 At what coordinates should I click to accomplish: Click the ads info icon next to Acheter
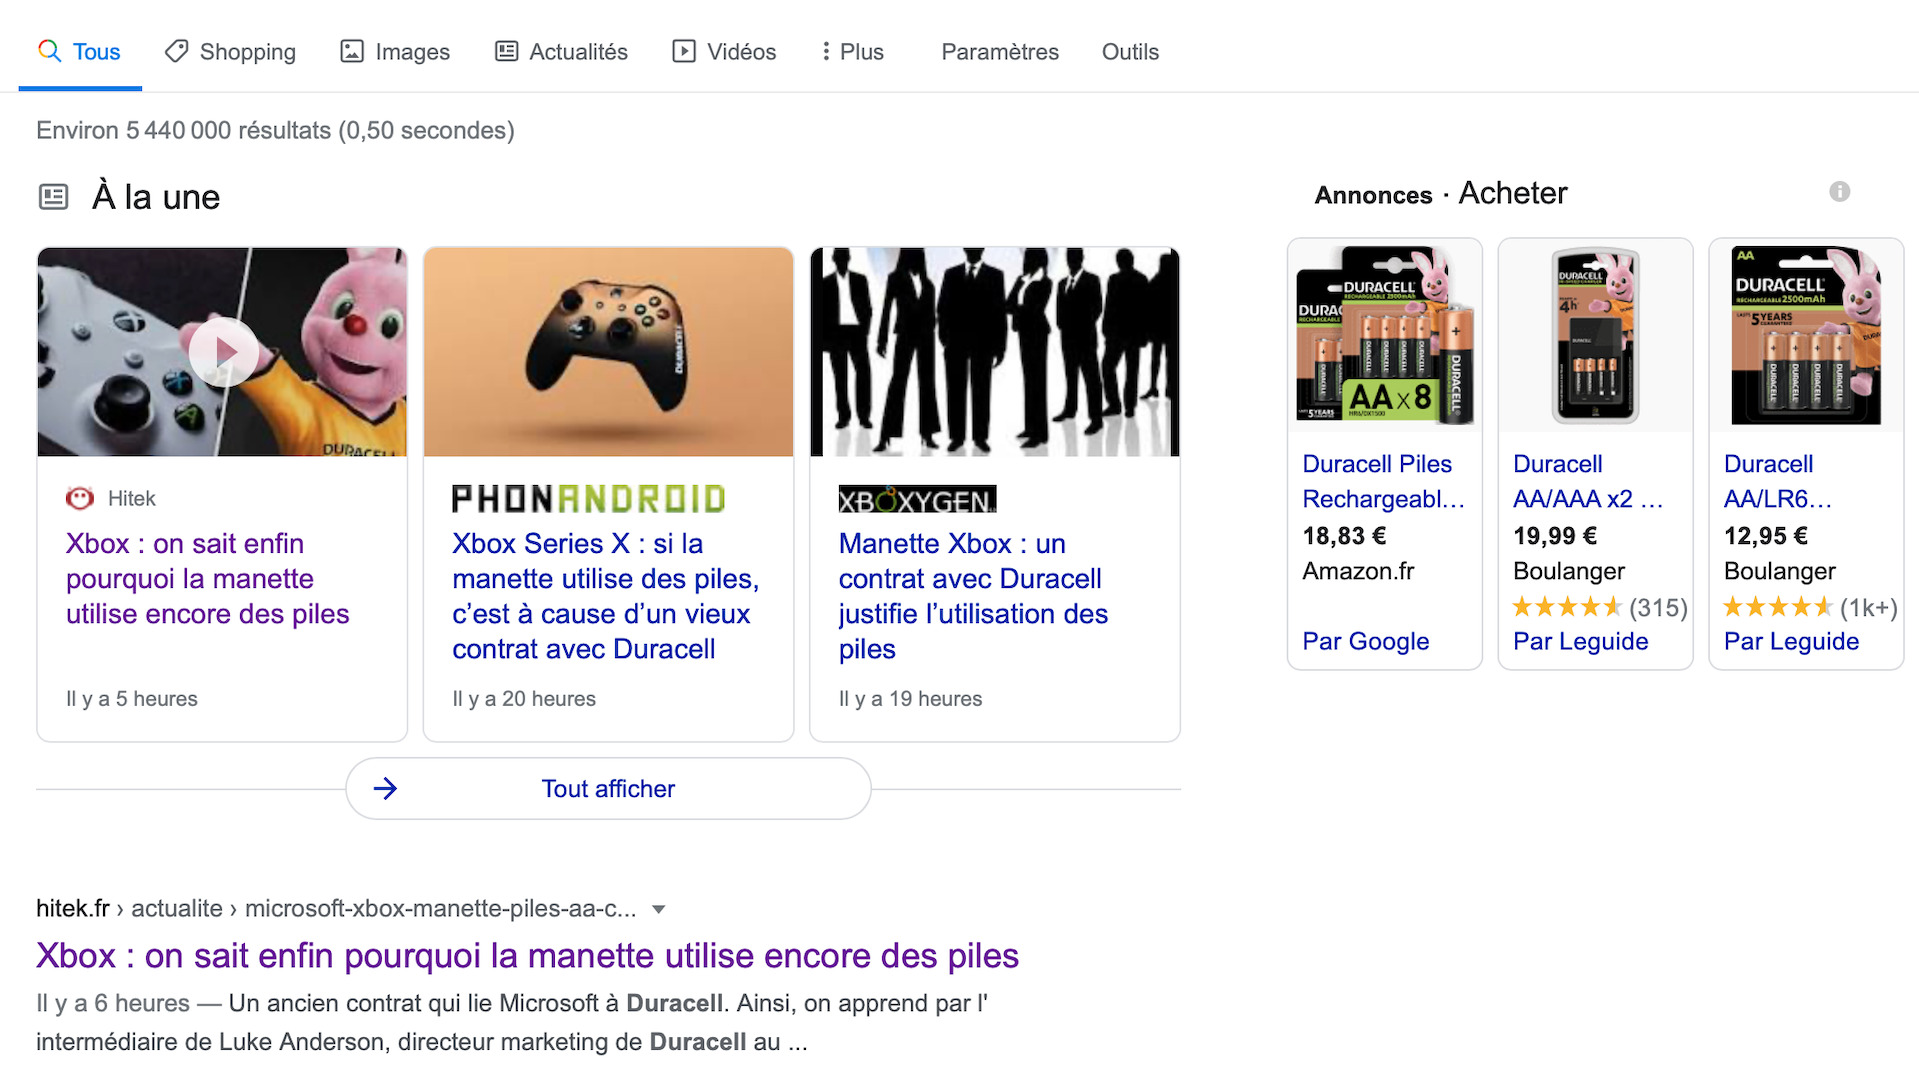[x=1839, y=191]
